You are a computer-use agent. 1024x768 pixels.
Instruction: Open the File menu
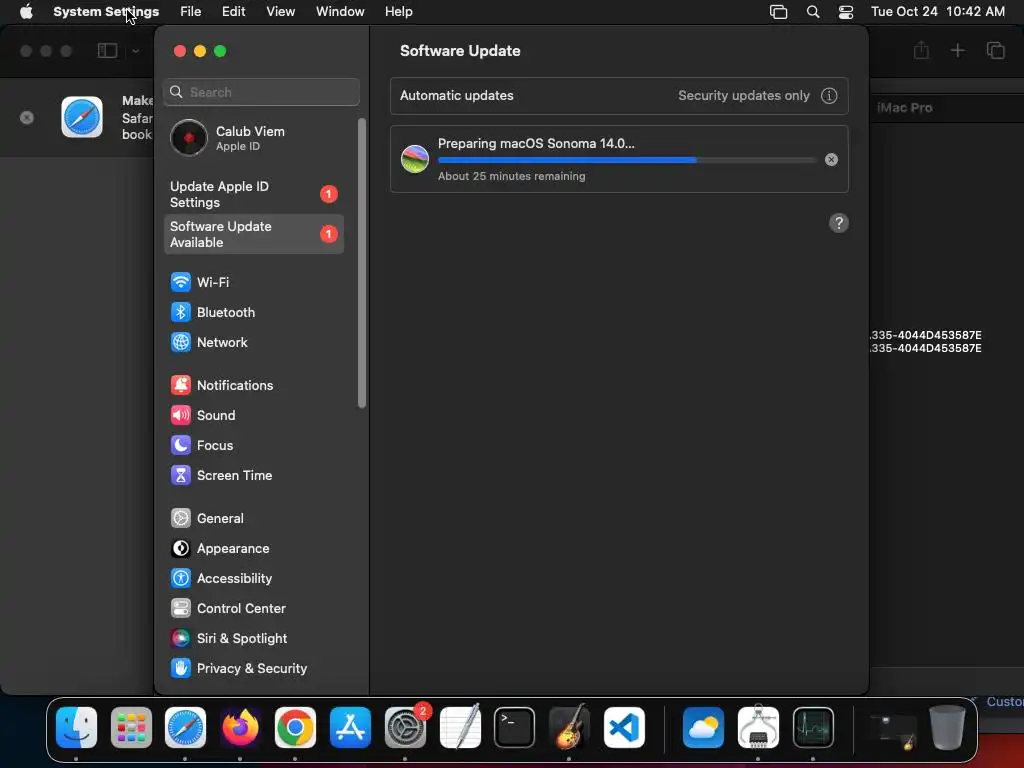coord(191,12)
